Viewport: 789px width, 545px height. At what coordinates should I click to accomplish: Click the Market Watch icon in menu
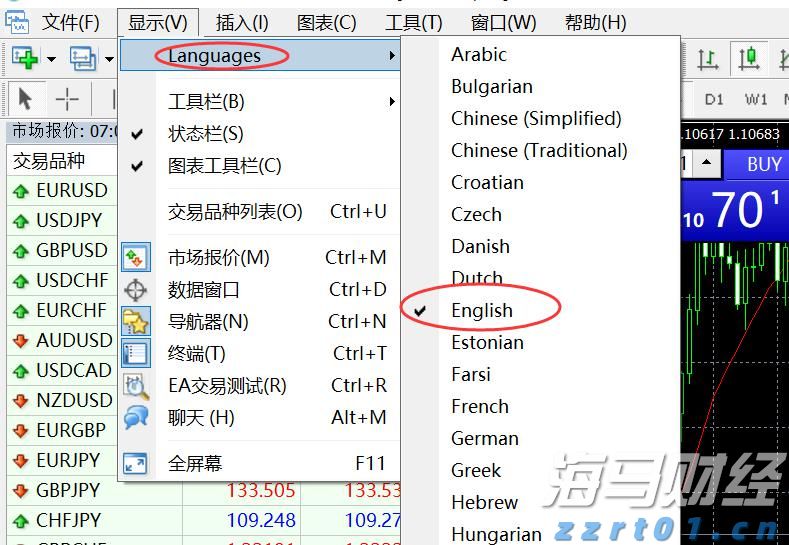(x=135, y=258)
